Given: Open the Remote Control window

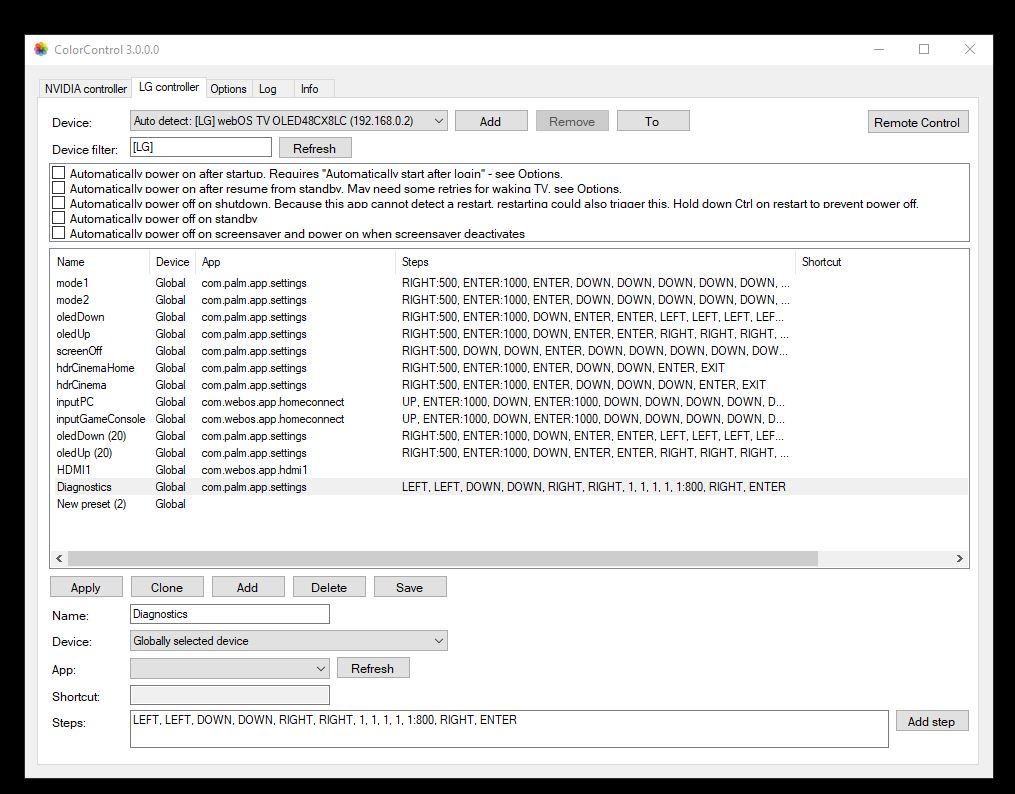Looking at the screenshot, I should [x=917, y=122].
